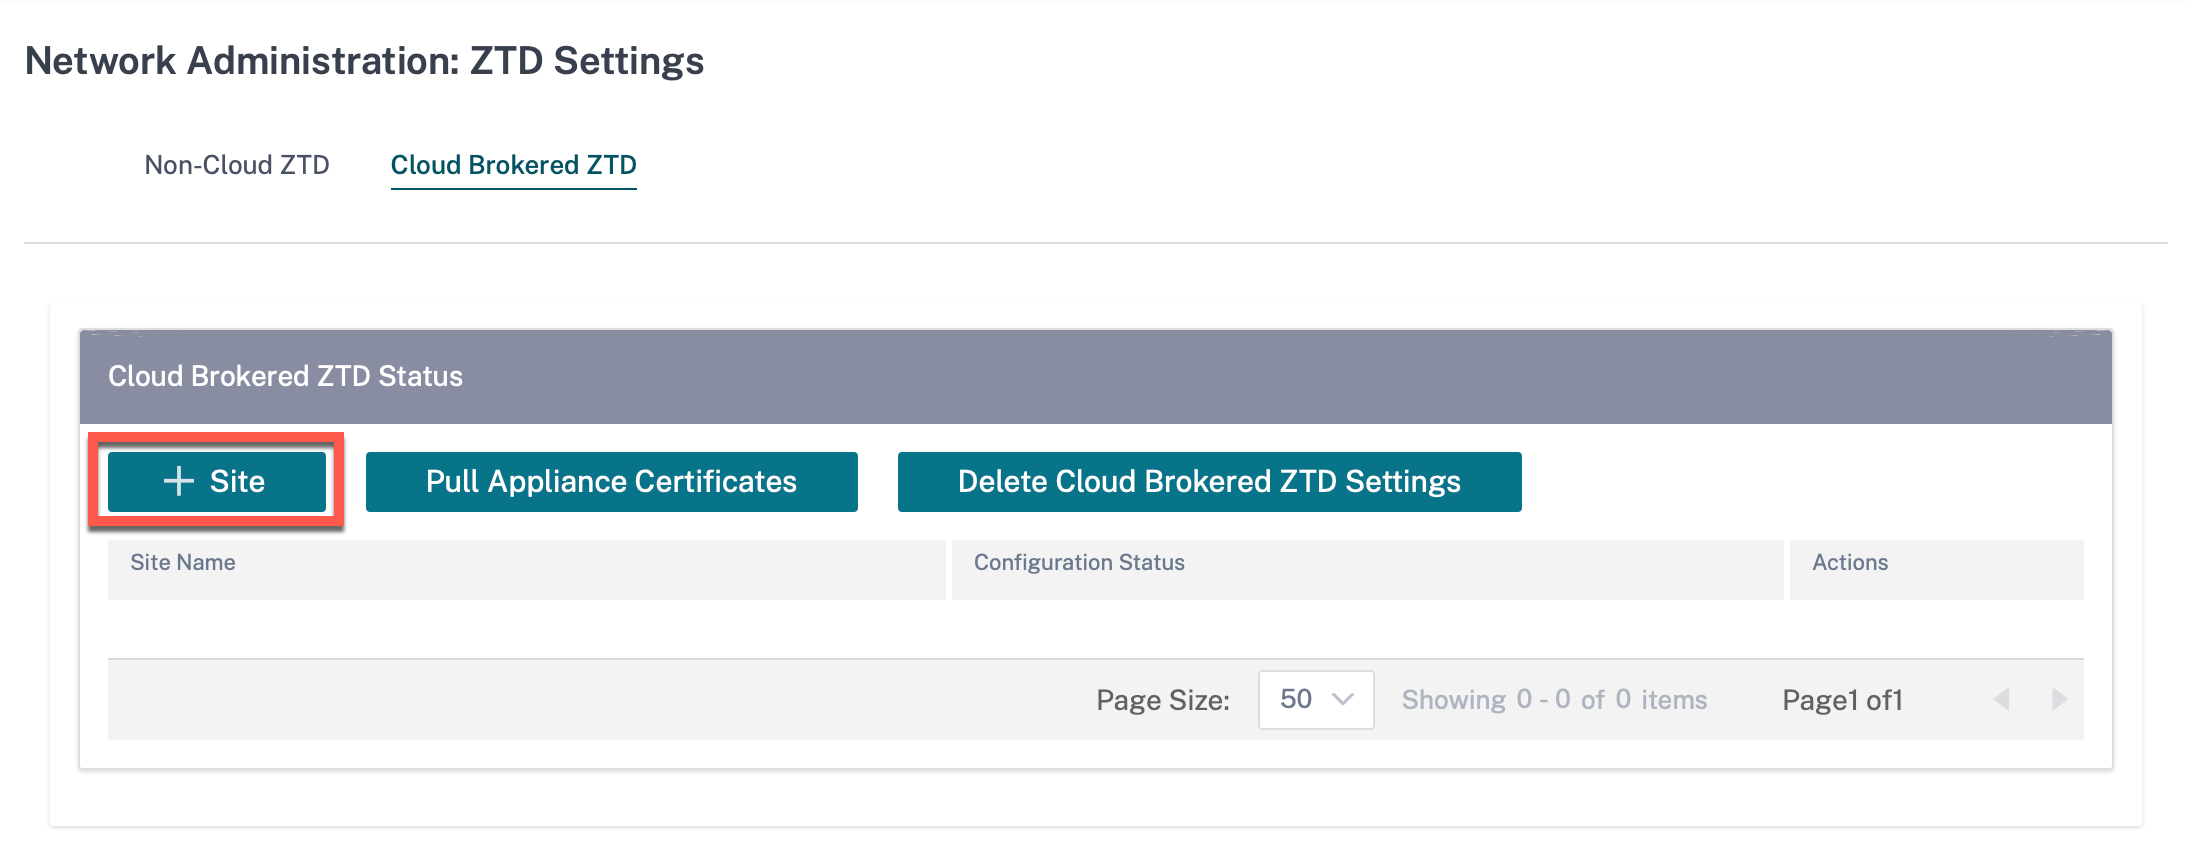This screenshot has height=868, width=2186.
Task: Click the Page1 of1 indicator
Action: click(x=1842, y=700)
